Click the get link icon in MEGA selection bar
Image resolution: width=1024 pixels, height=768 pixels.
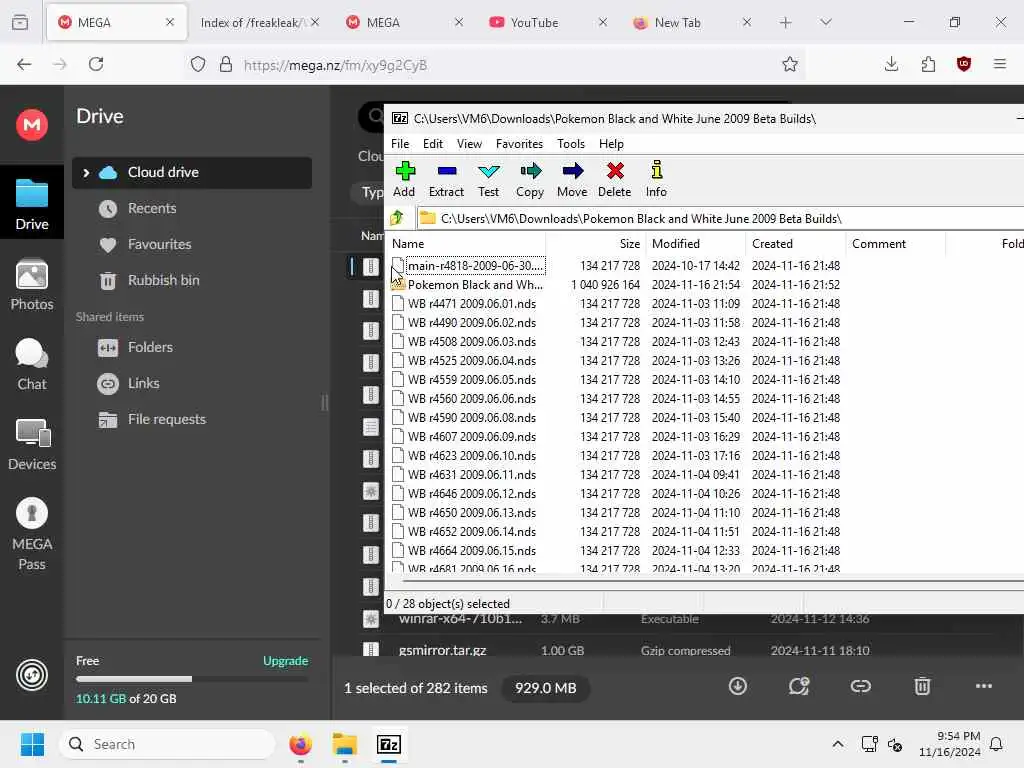(x=861, y=686)
